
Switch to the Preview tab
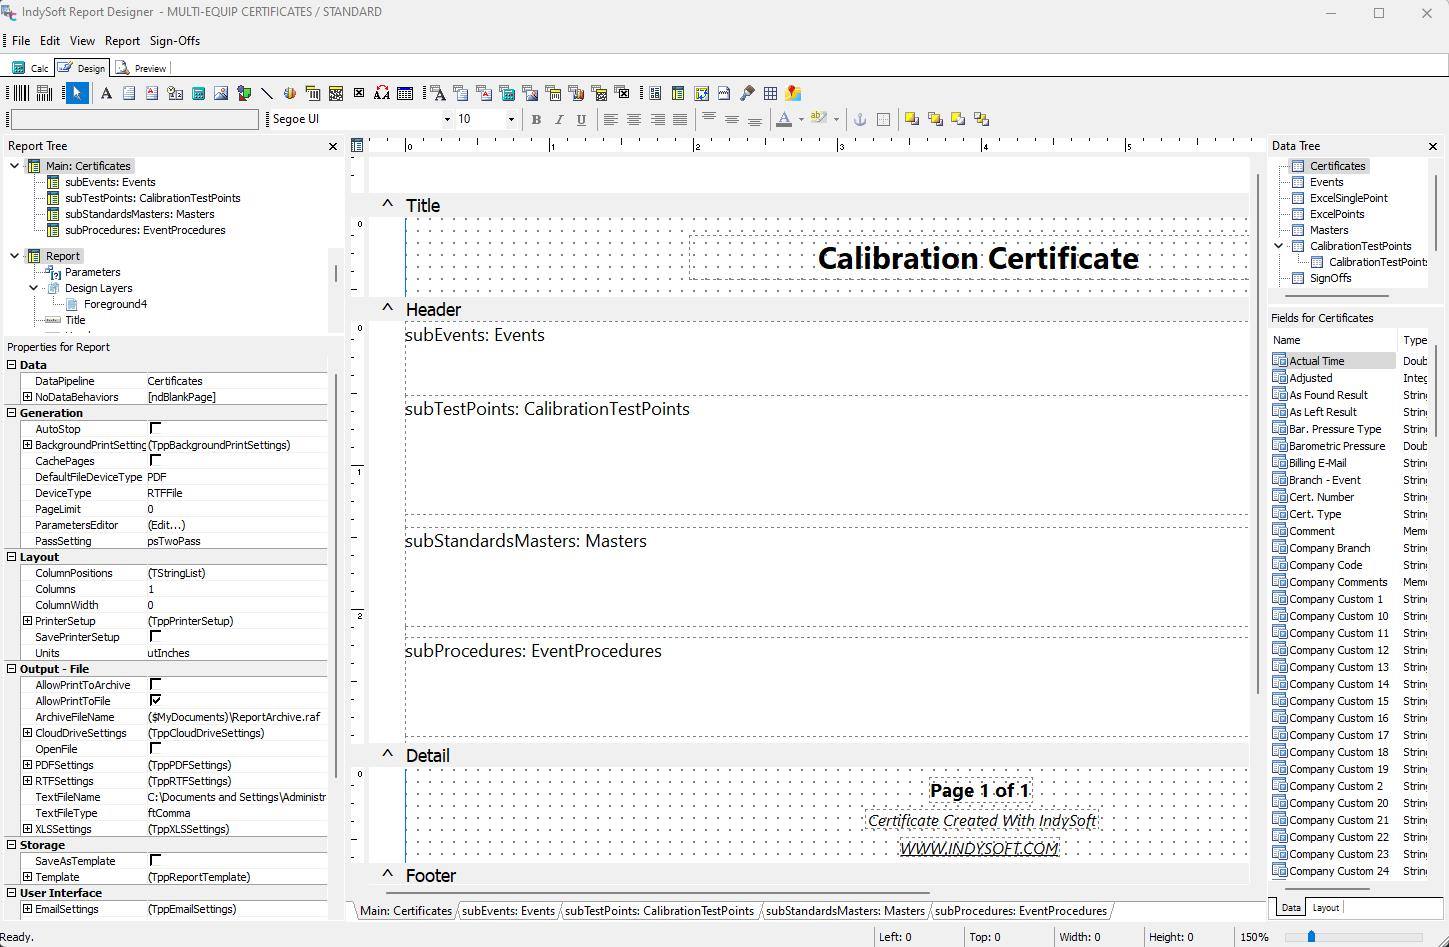click(x=142, y=68)
